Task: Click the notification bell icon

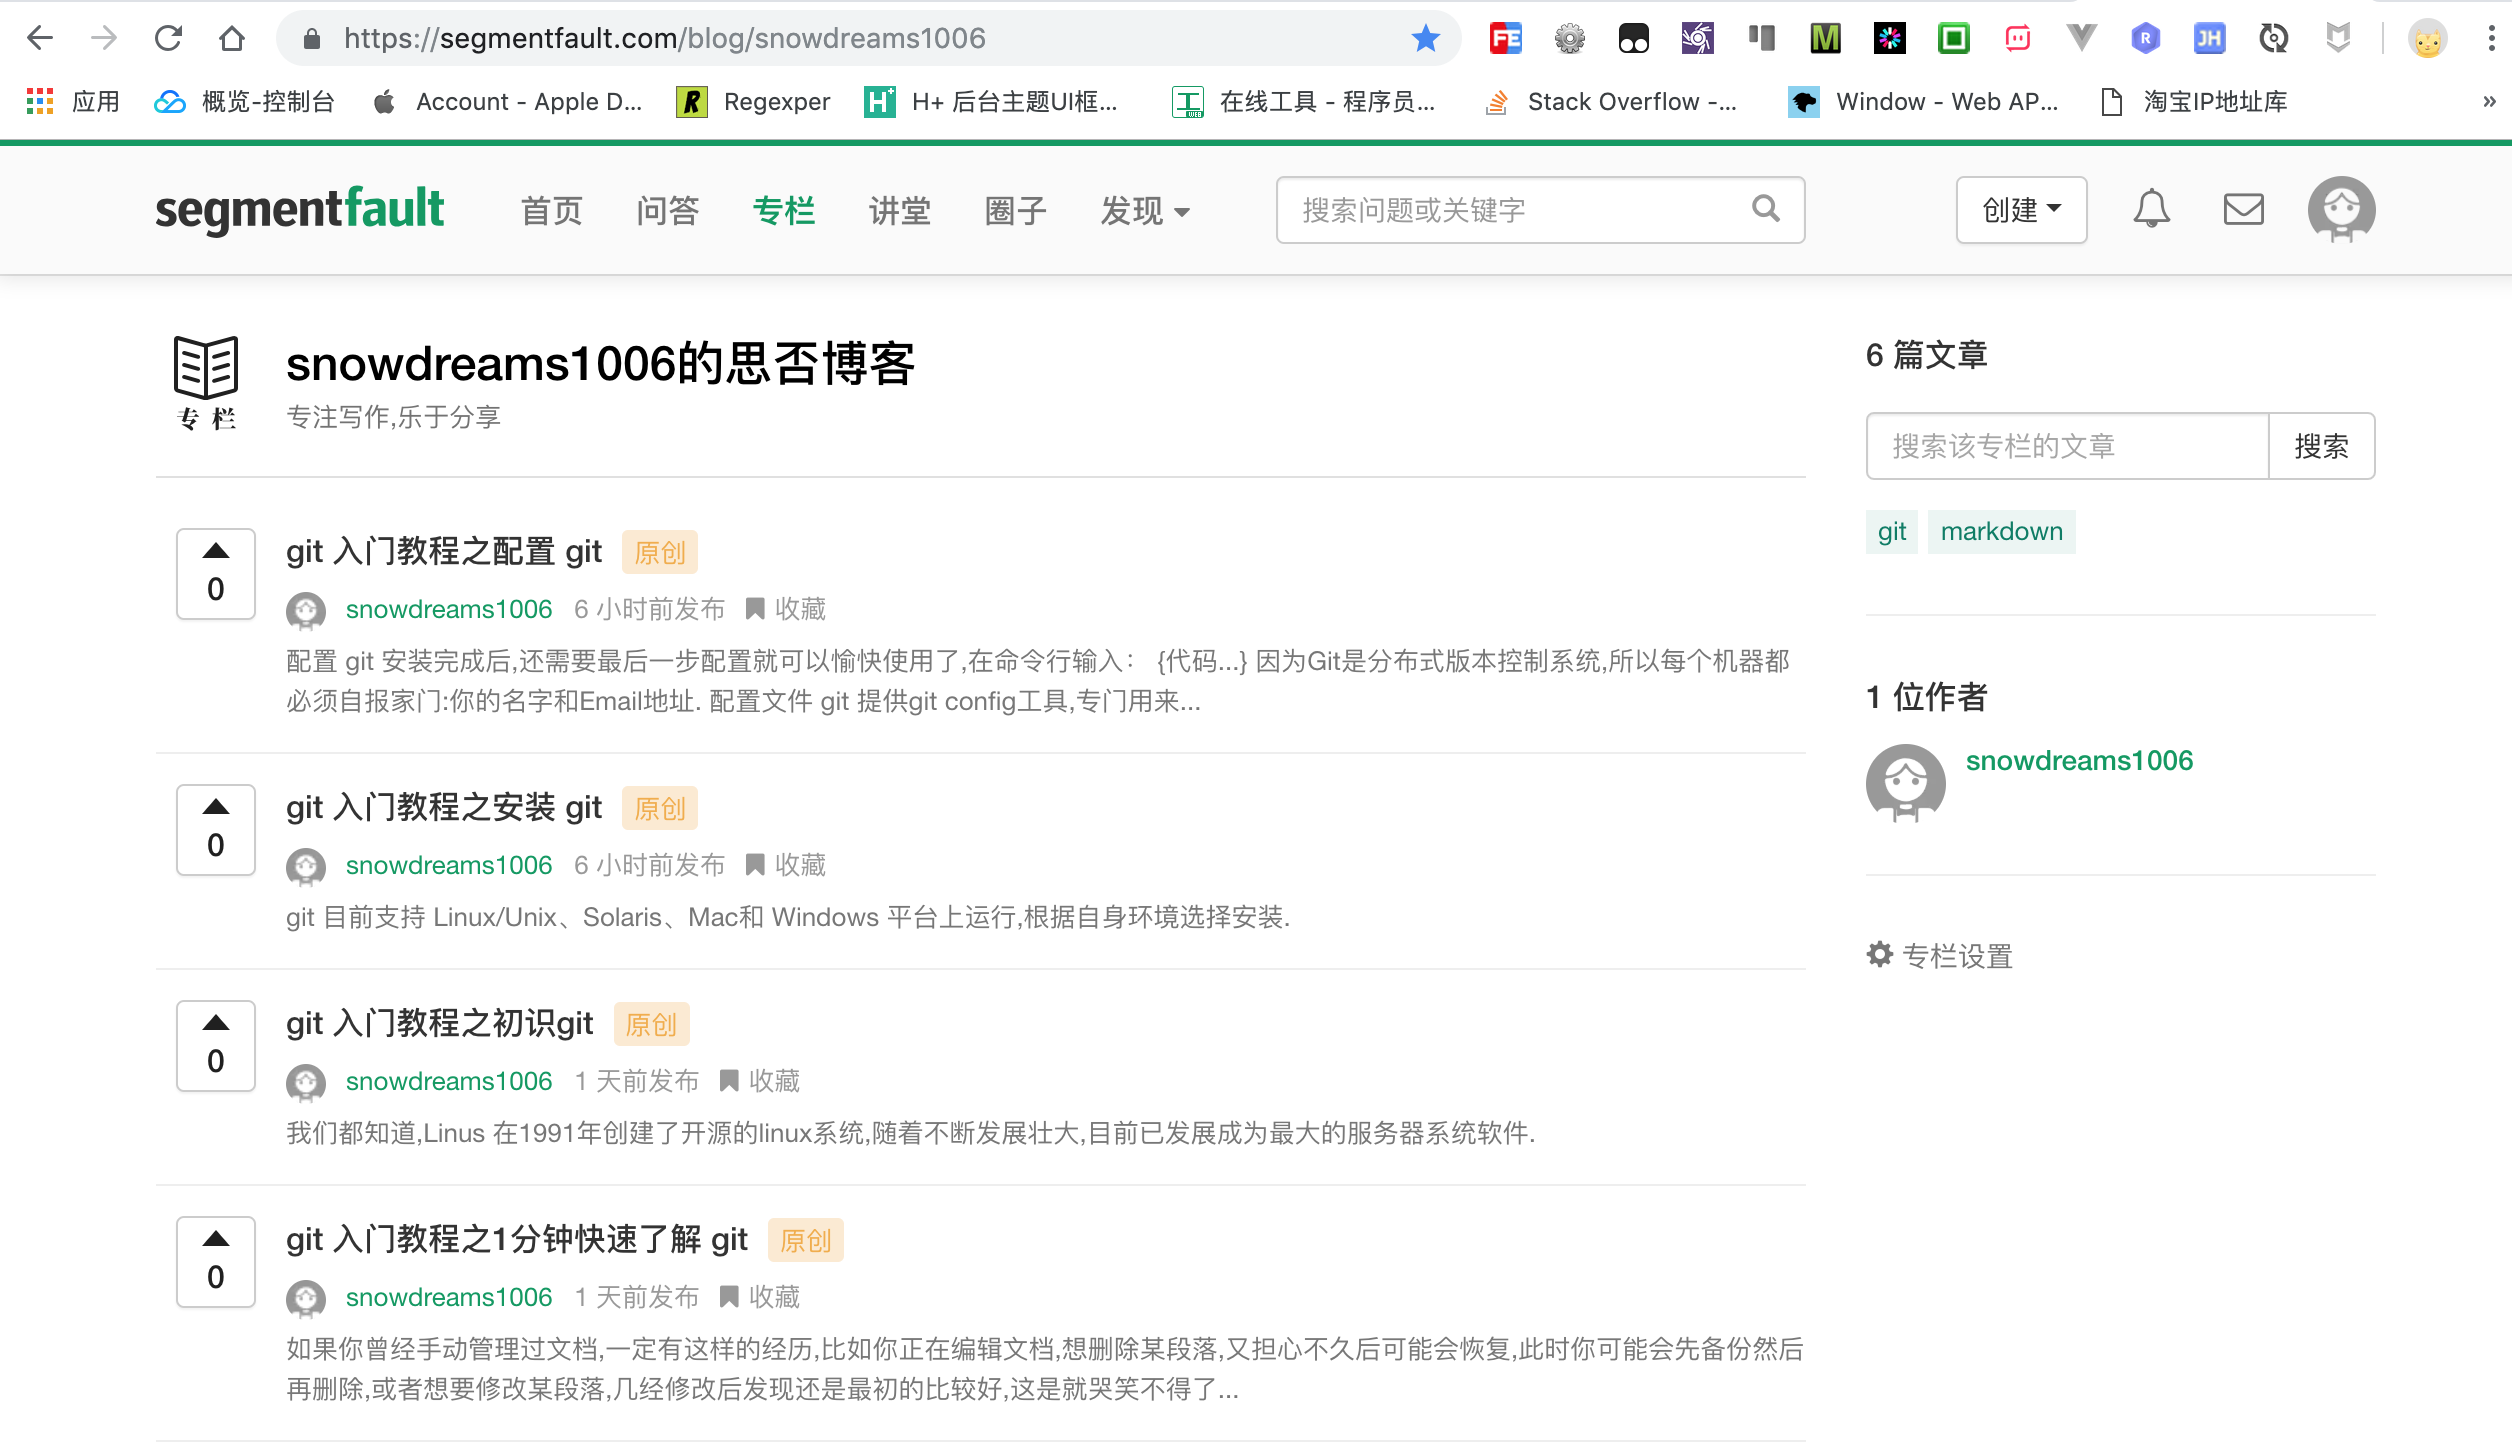Action: (x=2151, y=209)
